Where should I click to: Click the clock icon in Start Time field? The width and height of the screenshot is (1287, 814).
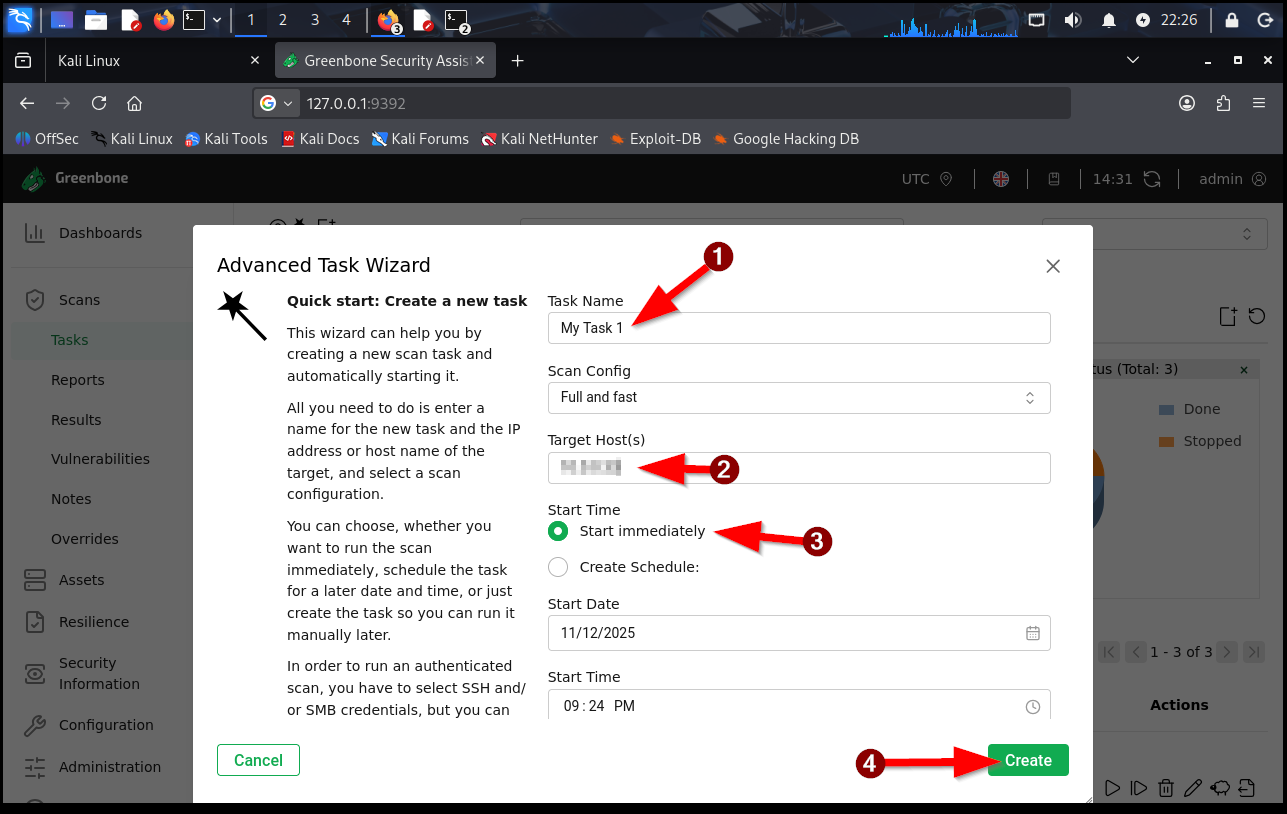coord(1032,706)
